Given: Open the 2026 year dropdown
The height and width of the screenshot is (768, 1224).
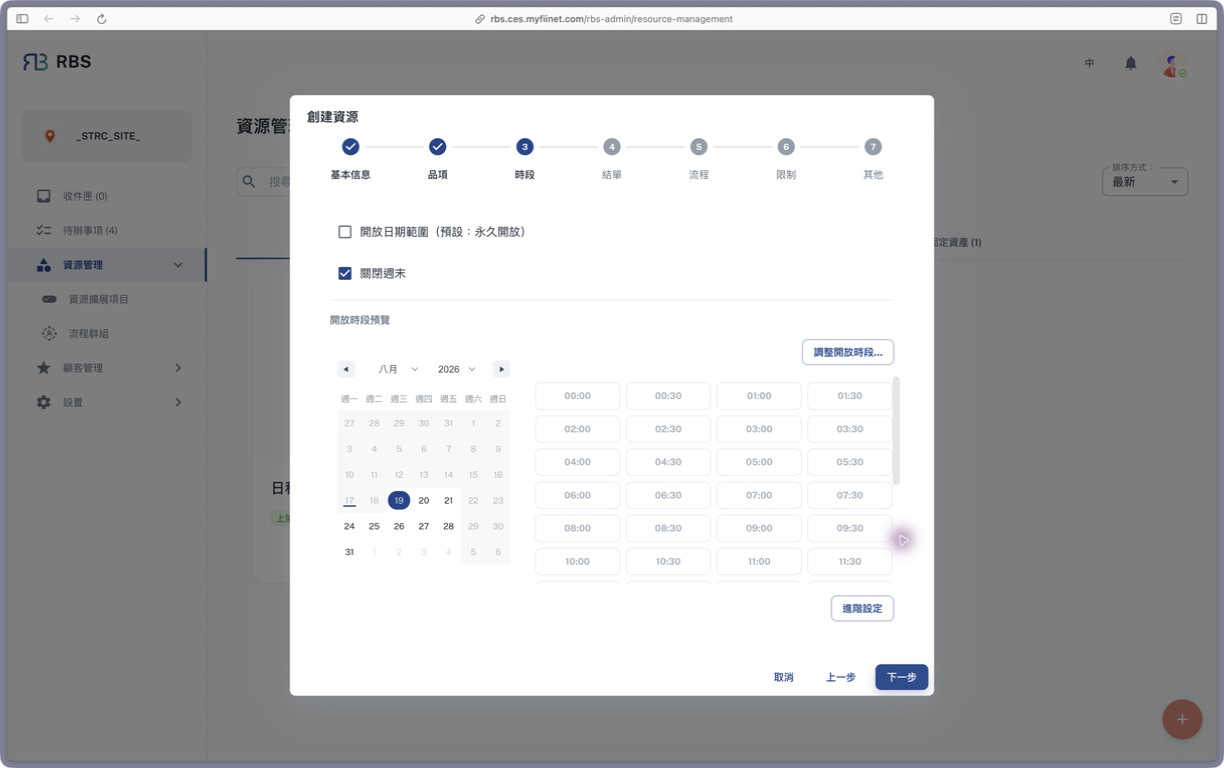Looking at the screenshot, I should (456, 369).
